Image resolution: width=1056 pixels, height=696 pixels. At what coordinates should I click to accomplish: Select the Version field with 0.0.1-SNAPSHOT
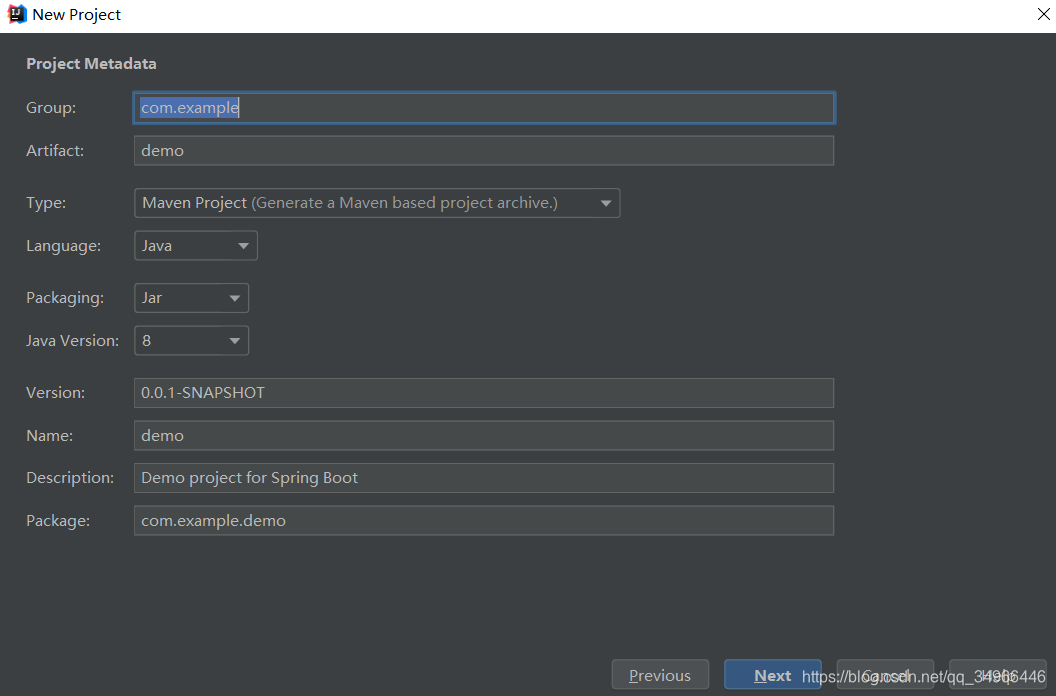coord(484,393)
